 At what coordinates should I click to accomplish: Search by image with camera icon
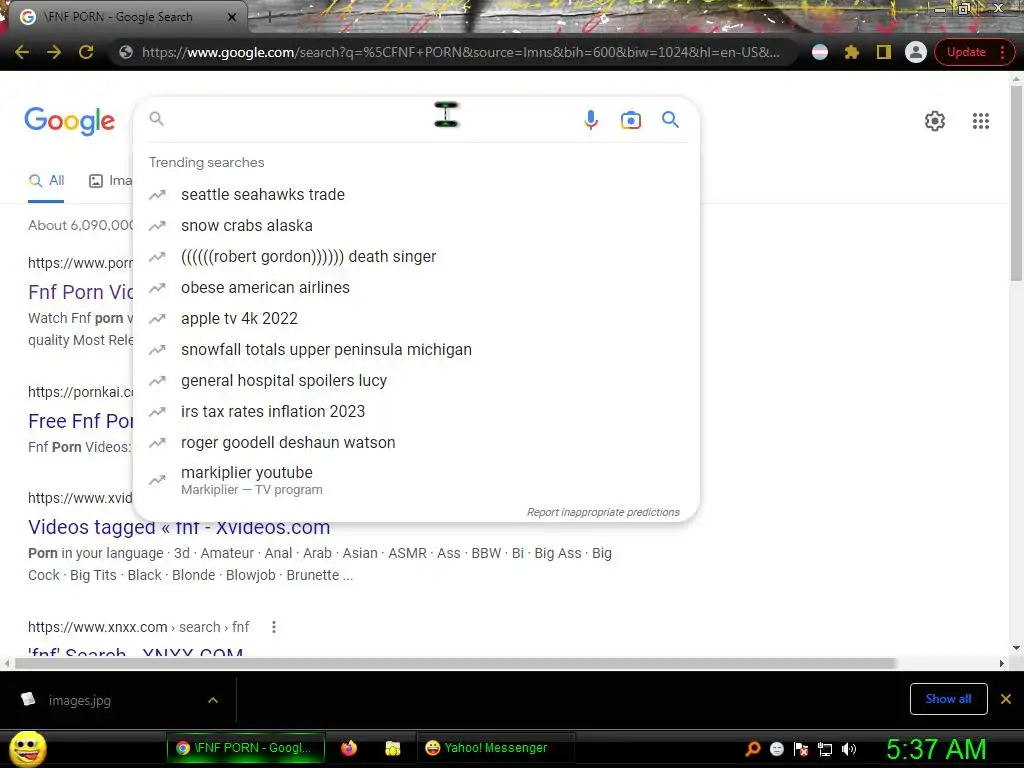pyautogui.click(x=630, y=120)
